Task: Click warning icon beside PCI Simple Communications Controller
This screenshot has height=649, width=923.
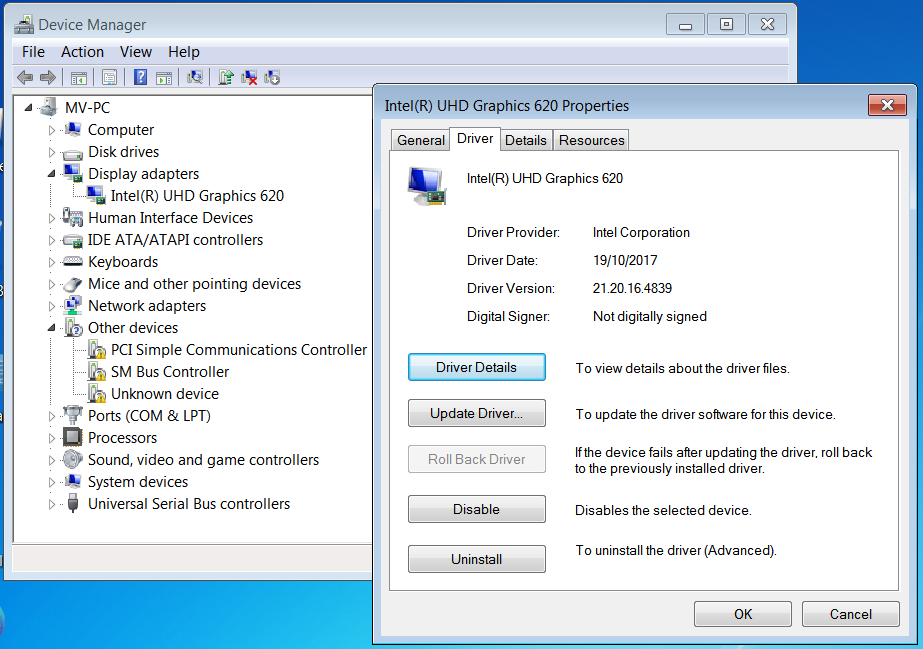Action: click(97, 350)
